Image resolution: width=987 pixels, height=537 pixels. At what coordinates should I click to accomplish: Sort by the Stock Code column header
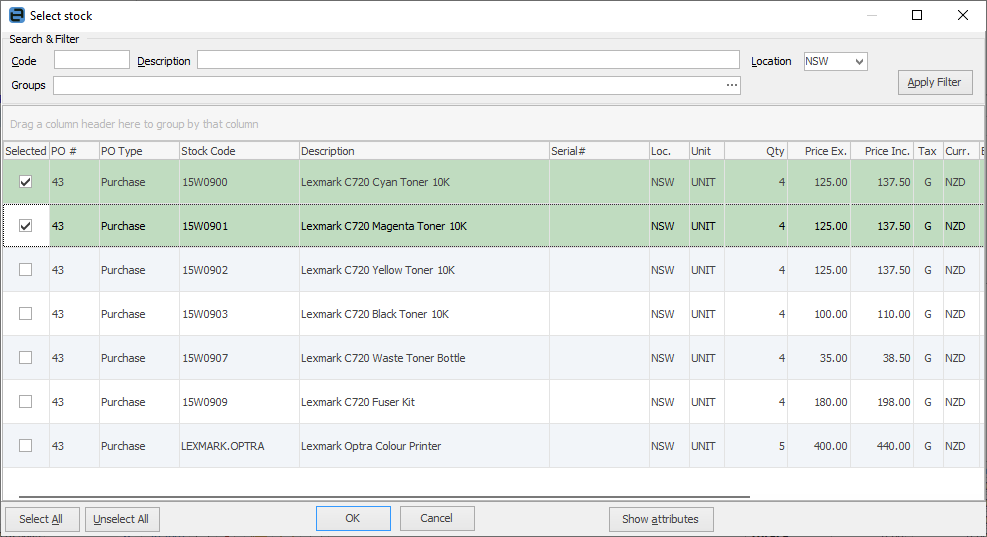[x=238, y=151]
